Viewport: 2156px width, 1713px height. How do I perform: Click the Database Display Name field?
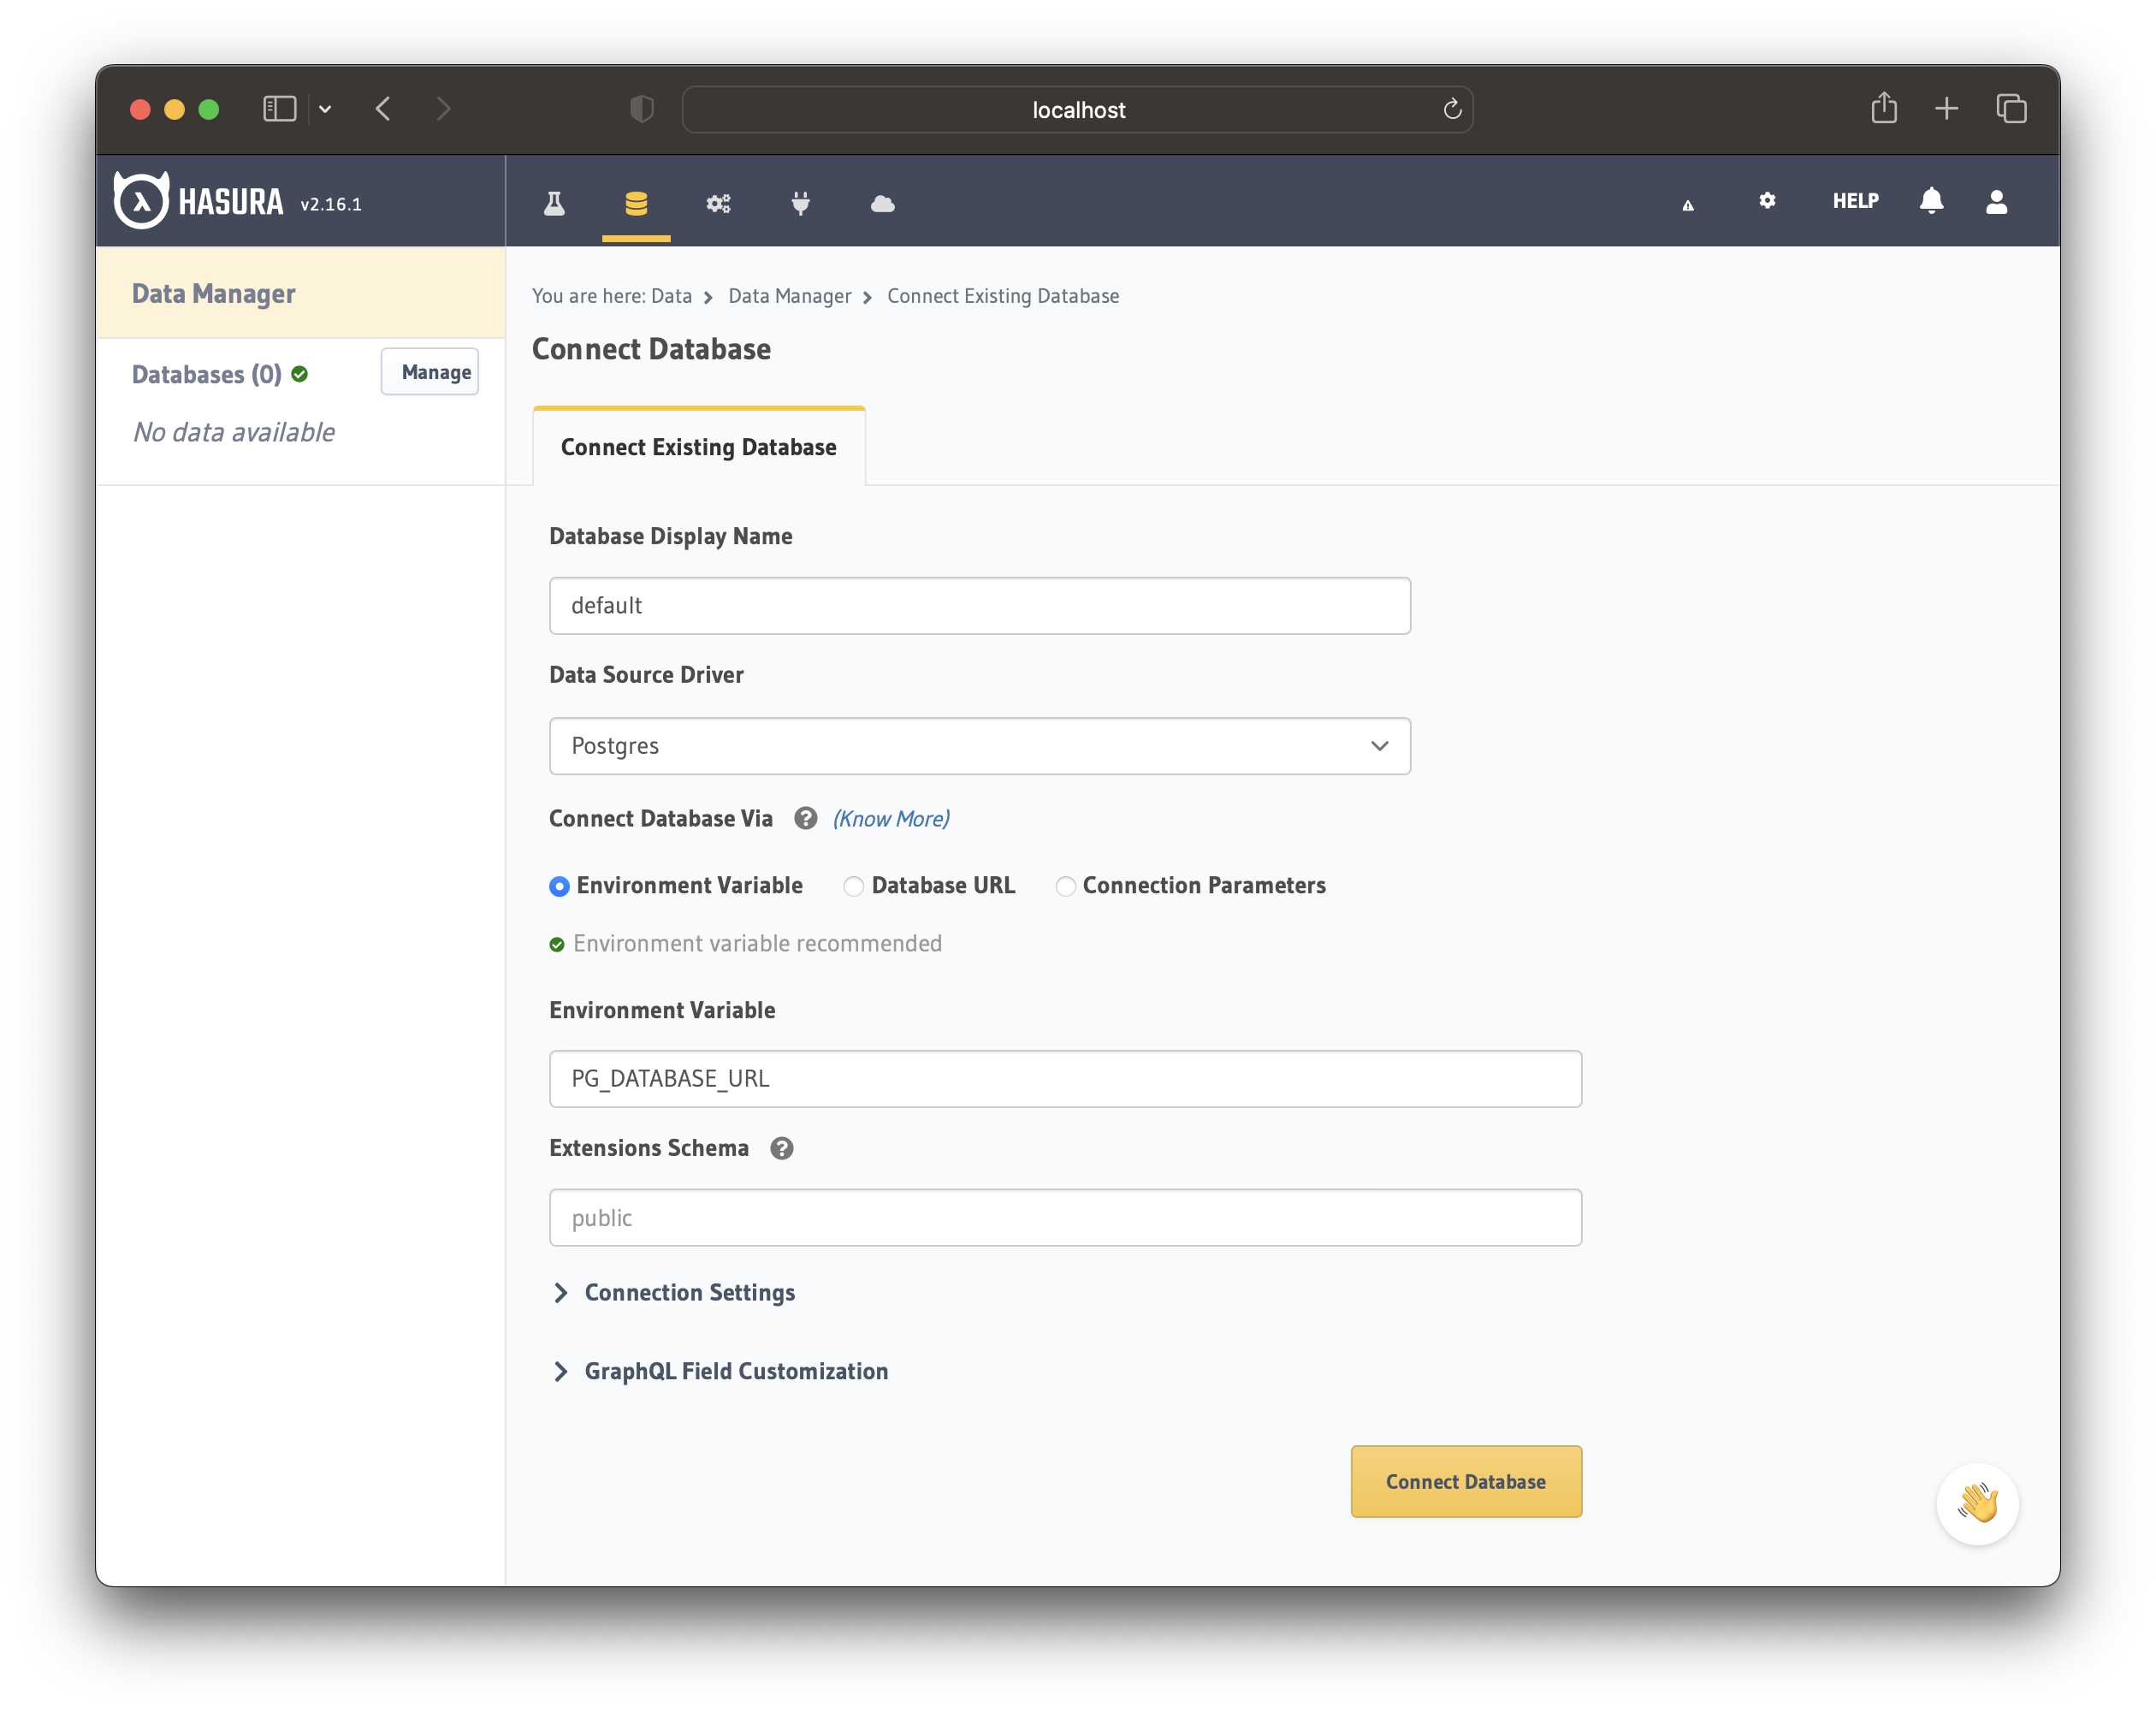pos(979,605)
